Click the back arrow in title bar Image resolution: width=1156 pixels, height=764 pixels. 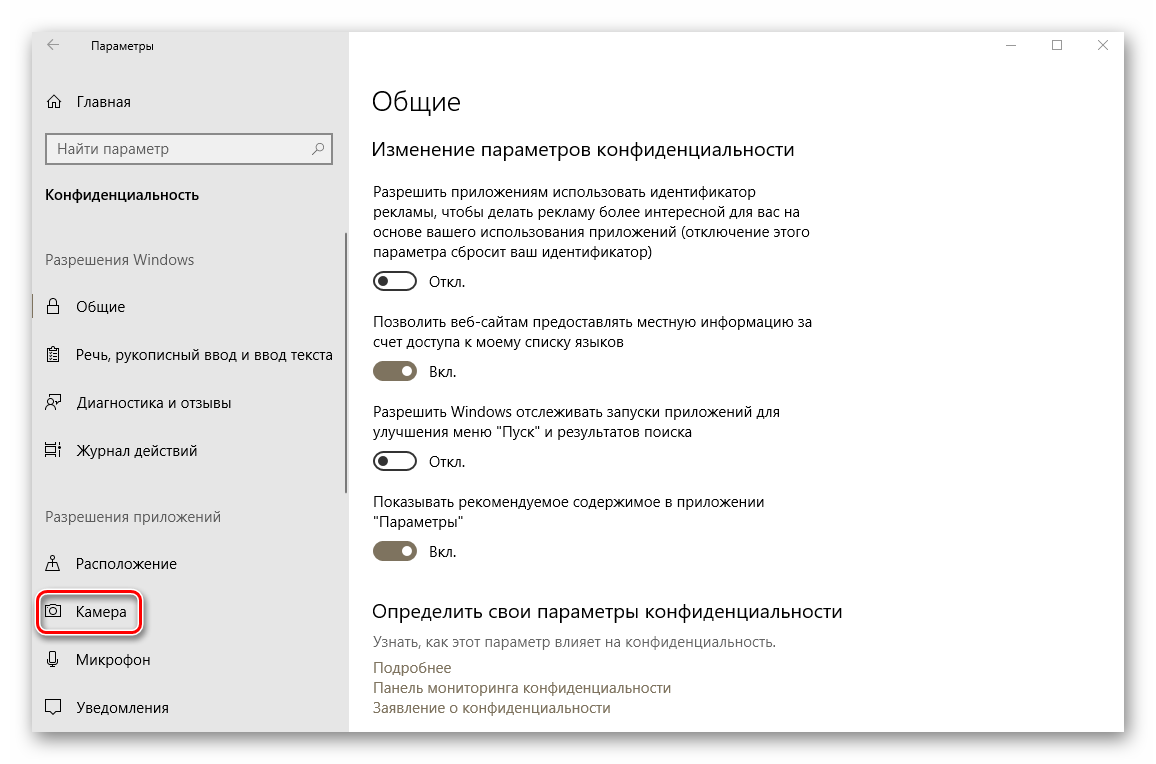(53, 45)
